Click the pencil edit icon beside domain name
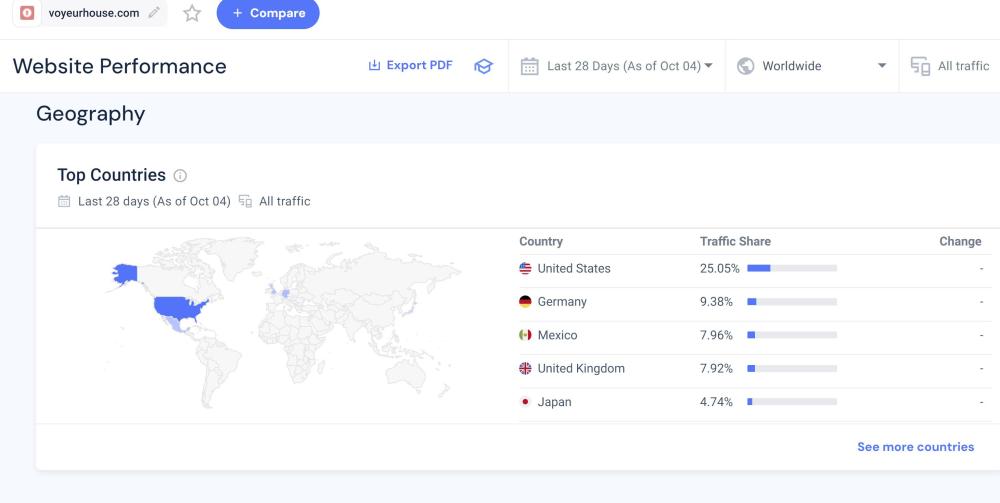Image resolution: width=1000 pixels, height=503 pixels. (153, 13)
